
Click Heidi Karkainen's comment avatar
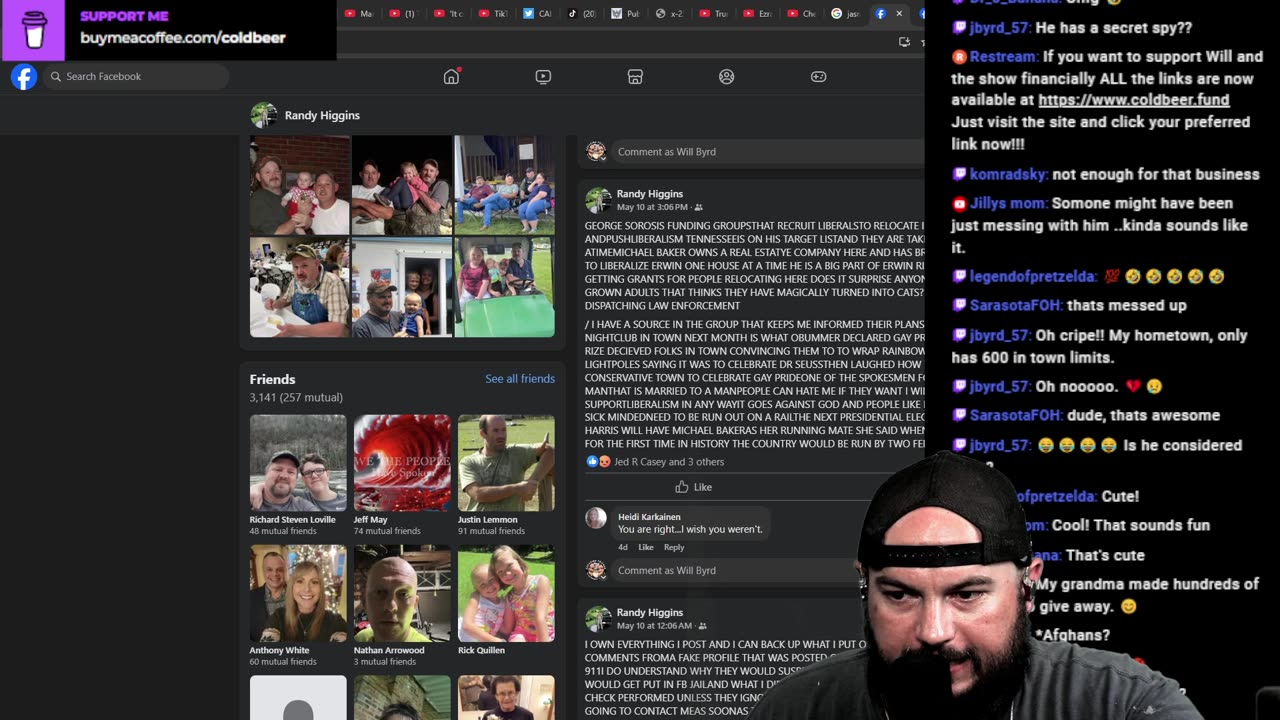[596, 518]
